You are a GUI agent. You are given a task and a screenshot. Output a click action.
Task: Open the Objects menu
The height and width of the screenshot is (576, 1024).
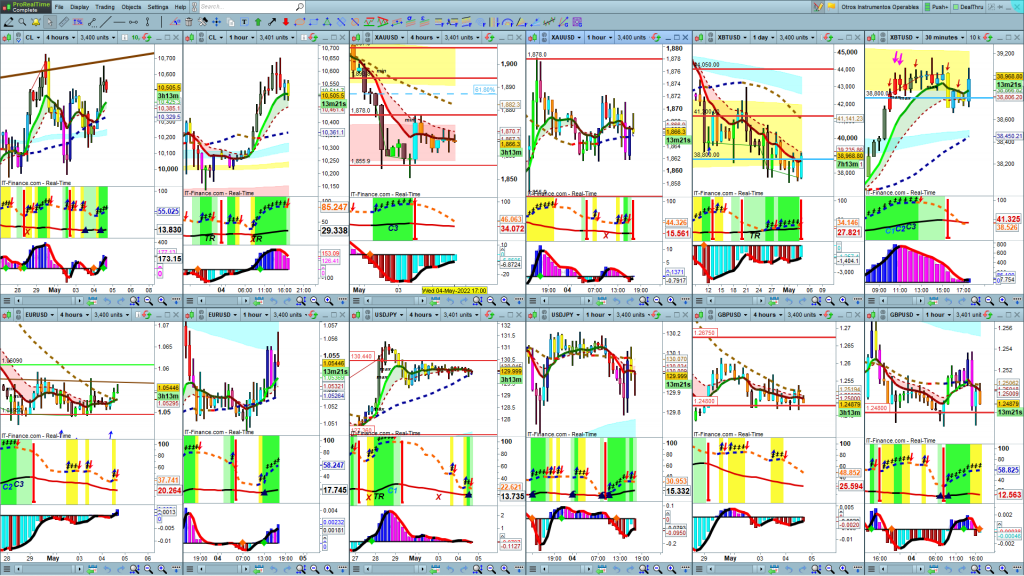point(131,7)
